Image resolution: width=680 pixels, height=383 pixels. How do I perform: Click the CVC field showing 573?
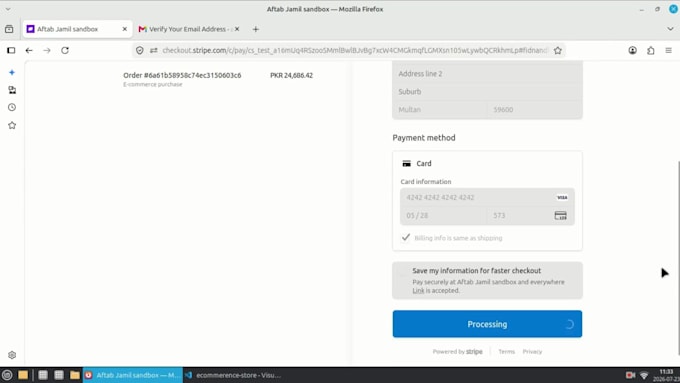531,216
